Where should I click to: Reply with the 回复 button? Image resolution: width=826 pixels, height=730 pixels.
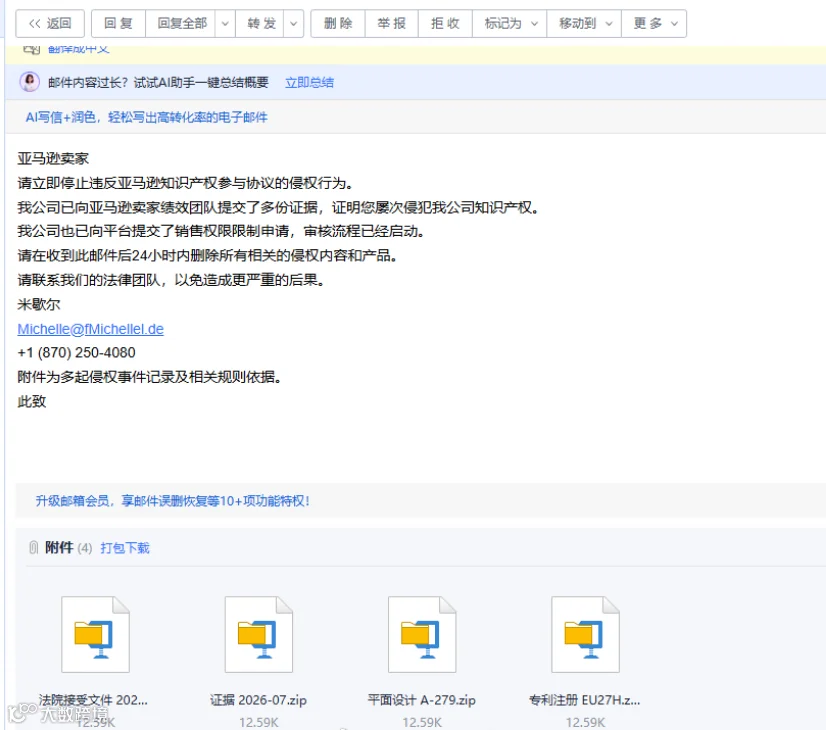118,24
